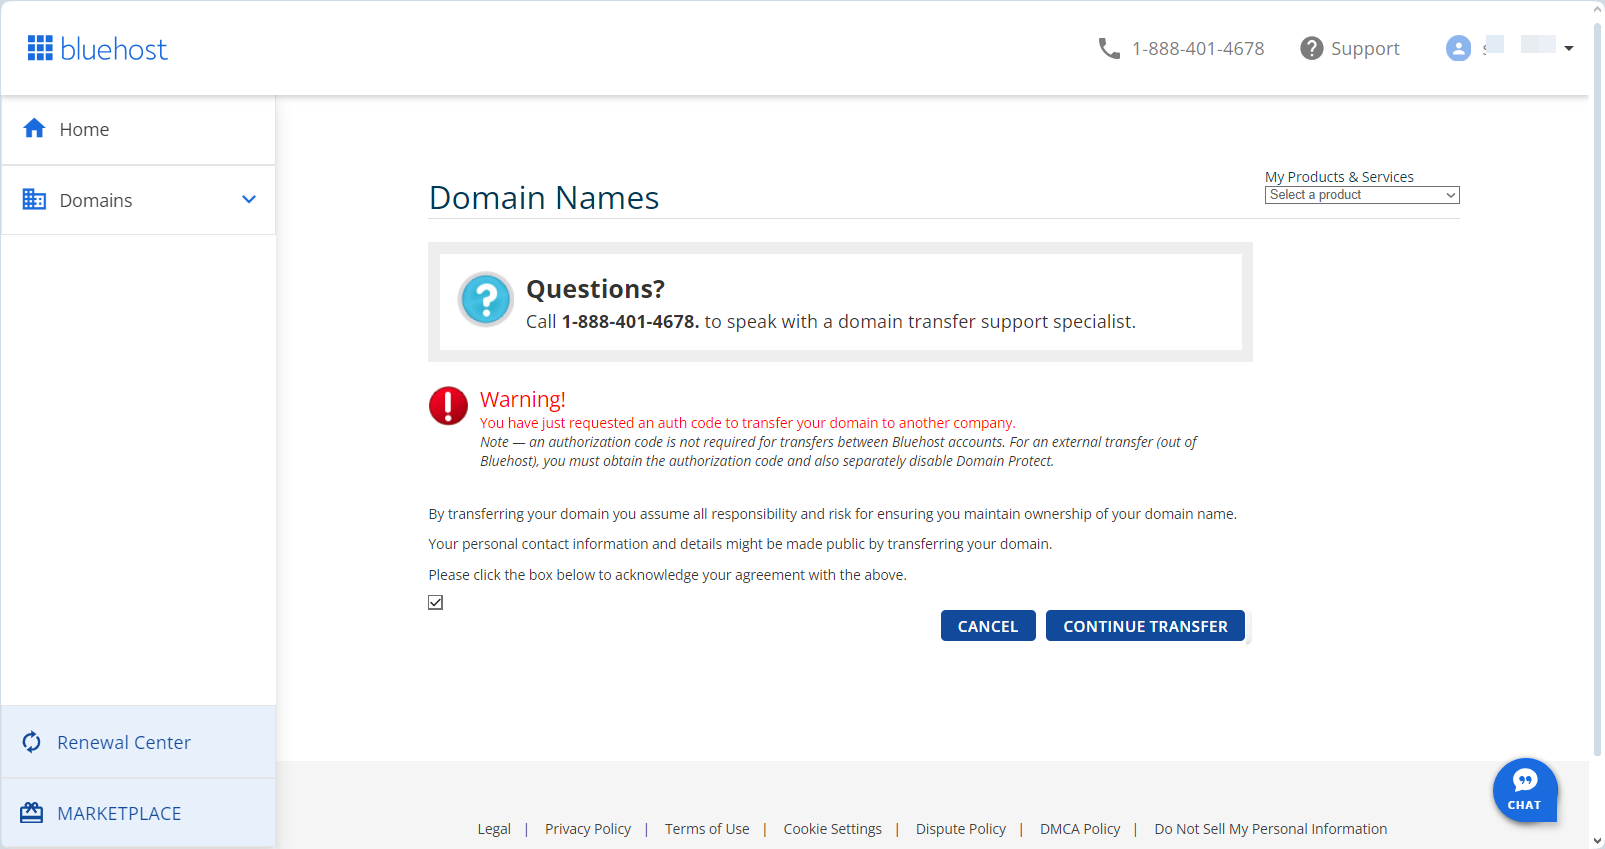Image resolution: width=1605 pixels, height=849 pixels.
Task: Click the red Warning exclamation icon
Action: point(448,406)
